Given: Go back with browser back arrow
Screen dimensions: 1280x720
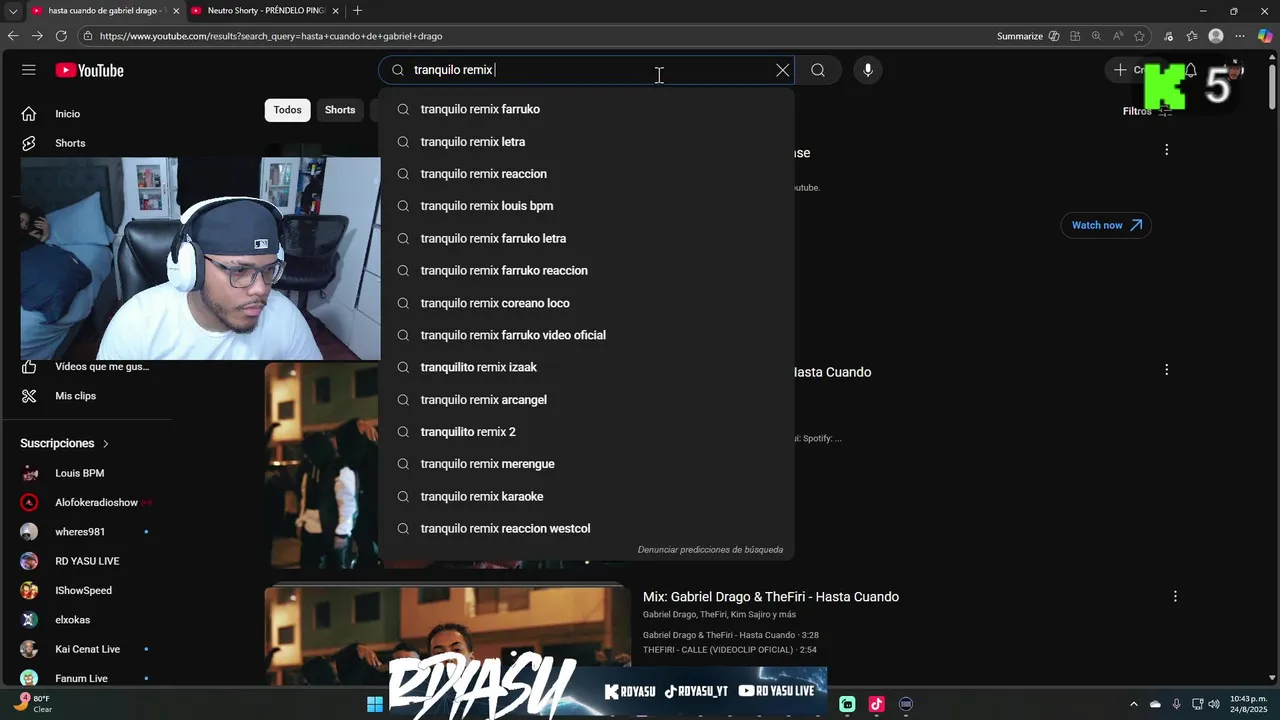Looking at the screenshot, I should click(13, 36).
